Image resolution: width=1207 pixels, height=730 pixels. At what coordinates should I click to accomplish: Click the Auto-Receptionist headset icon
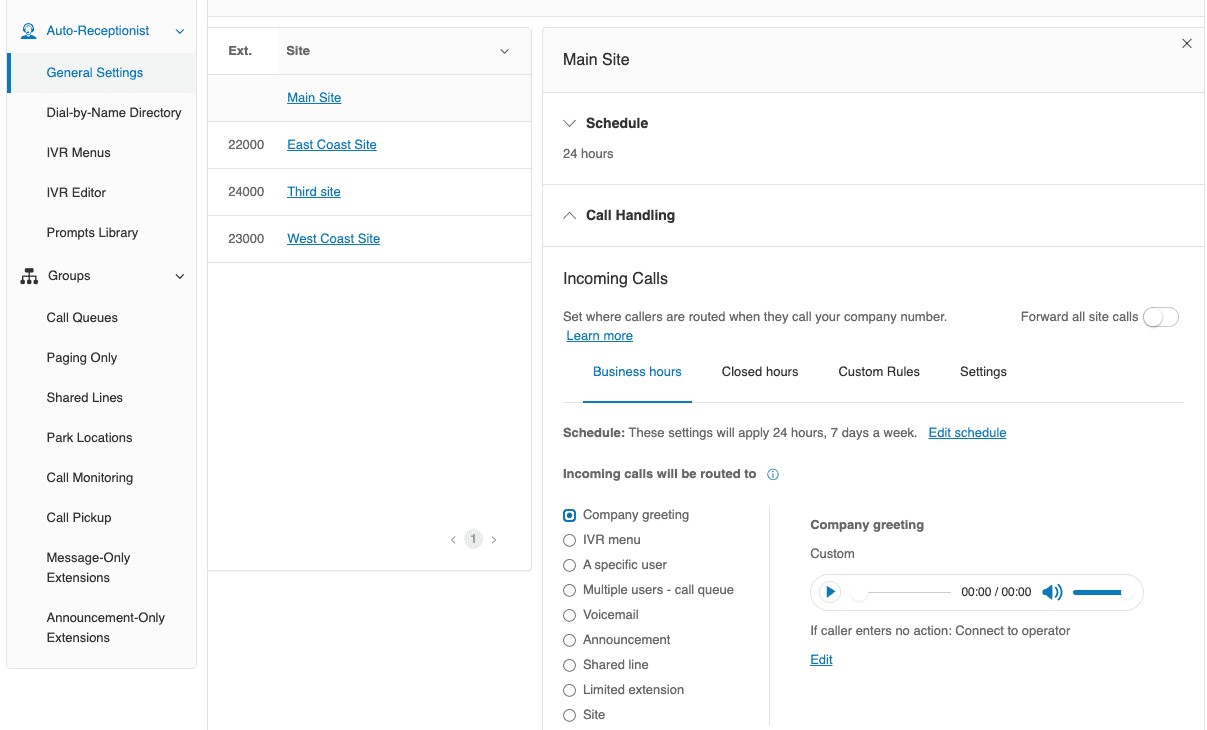29,31
